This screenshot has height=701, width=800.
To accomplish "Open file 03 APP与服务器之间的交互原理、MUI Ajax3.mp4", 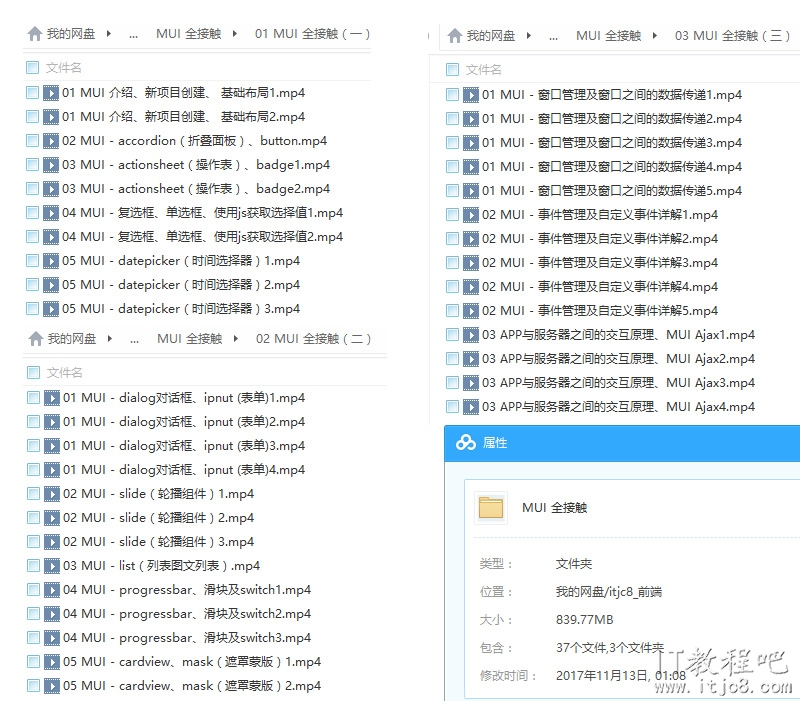I will pos(618,383).
